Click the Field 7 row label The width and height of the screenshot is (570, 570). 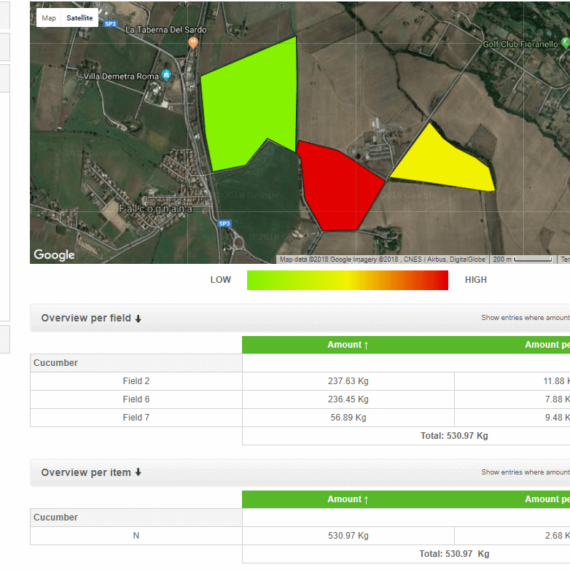tap(136, 417)
